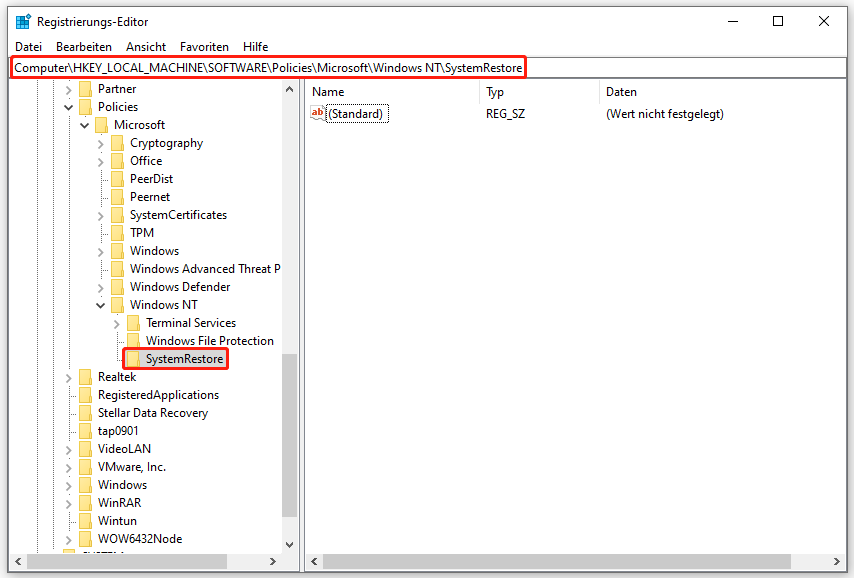The height and width of the screenshot is (578, 854).
Task: Click the Office folder icon
Action: pos(117,161)
